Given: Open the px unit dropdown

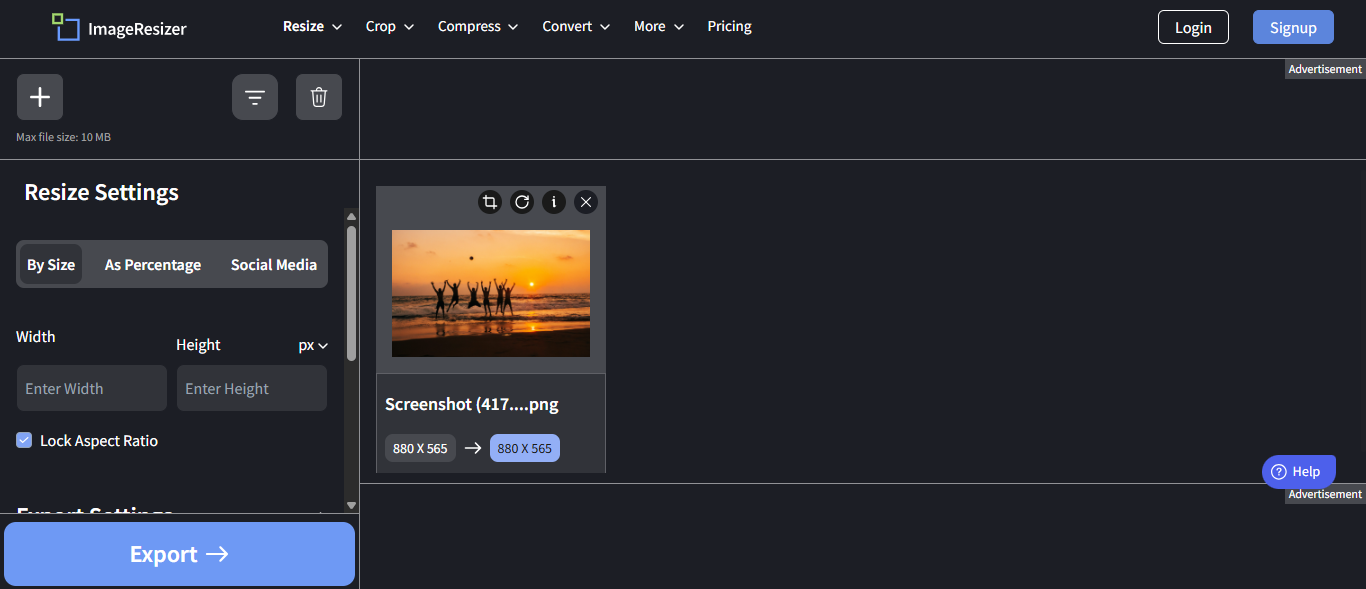Looking at the screenshot, I should point(311,344).
